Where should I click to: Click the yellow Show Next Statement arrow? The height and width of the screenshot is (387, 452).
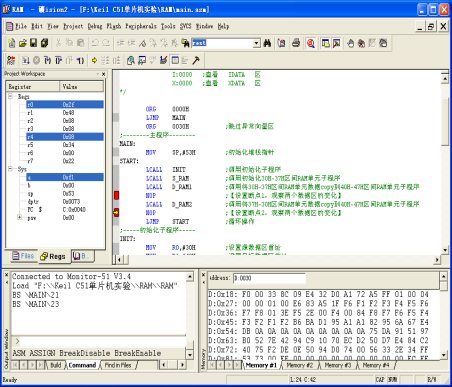94,60
